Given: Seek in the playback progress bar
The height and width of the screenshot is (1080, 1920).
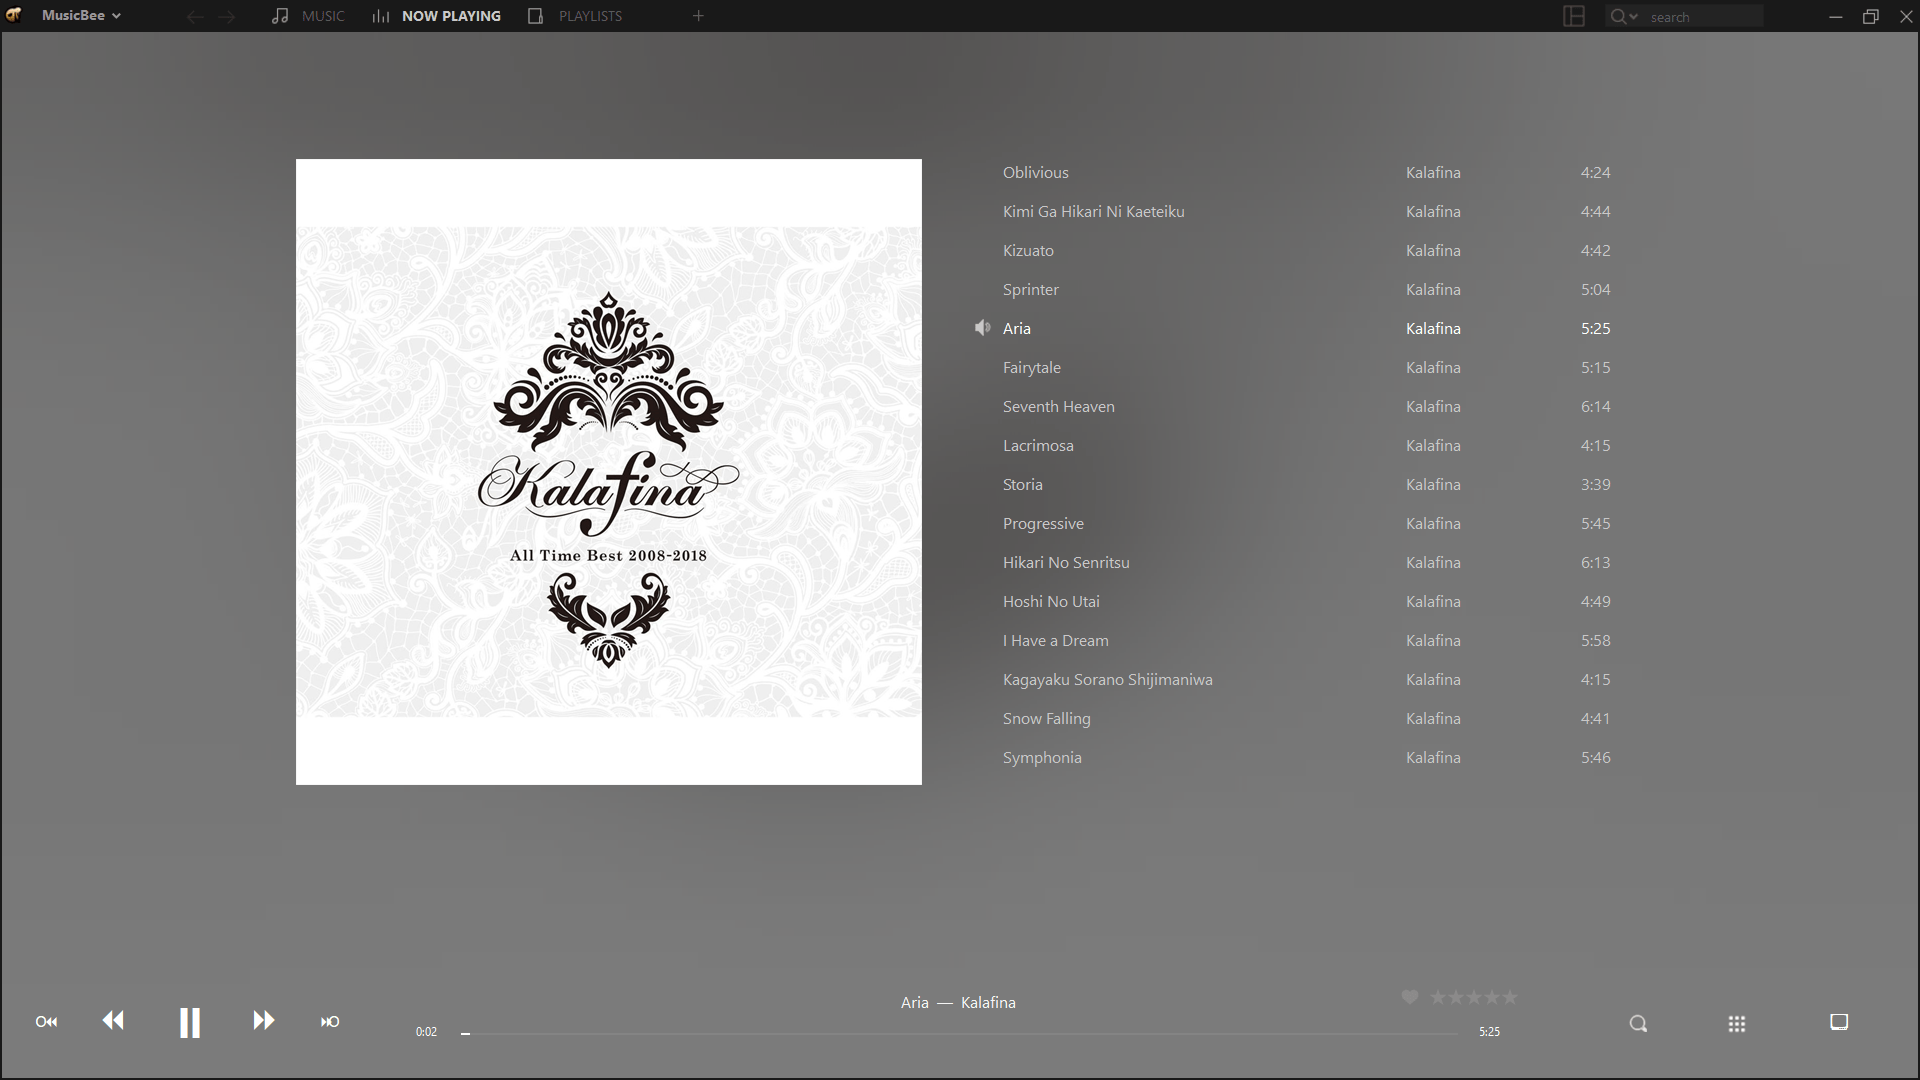Looking at the screenshot, I should (960, 1033).
